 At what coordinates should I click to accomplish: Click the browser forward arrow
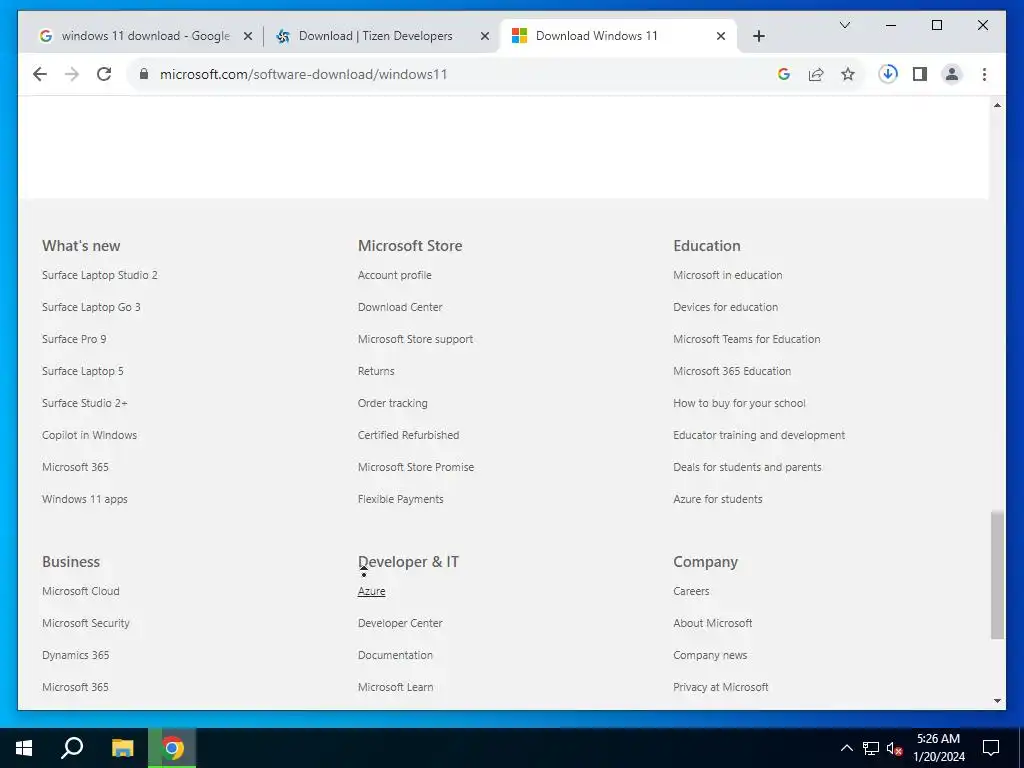click(x=72, y=74)
